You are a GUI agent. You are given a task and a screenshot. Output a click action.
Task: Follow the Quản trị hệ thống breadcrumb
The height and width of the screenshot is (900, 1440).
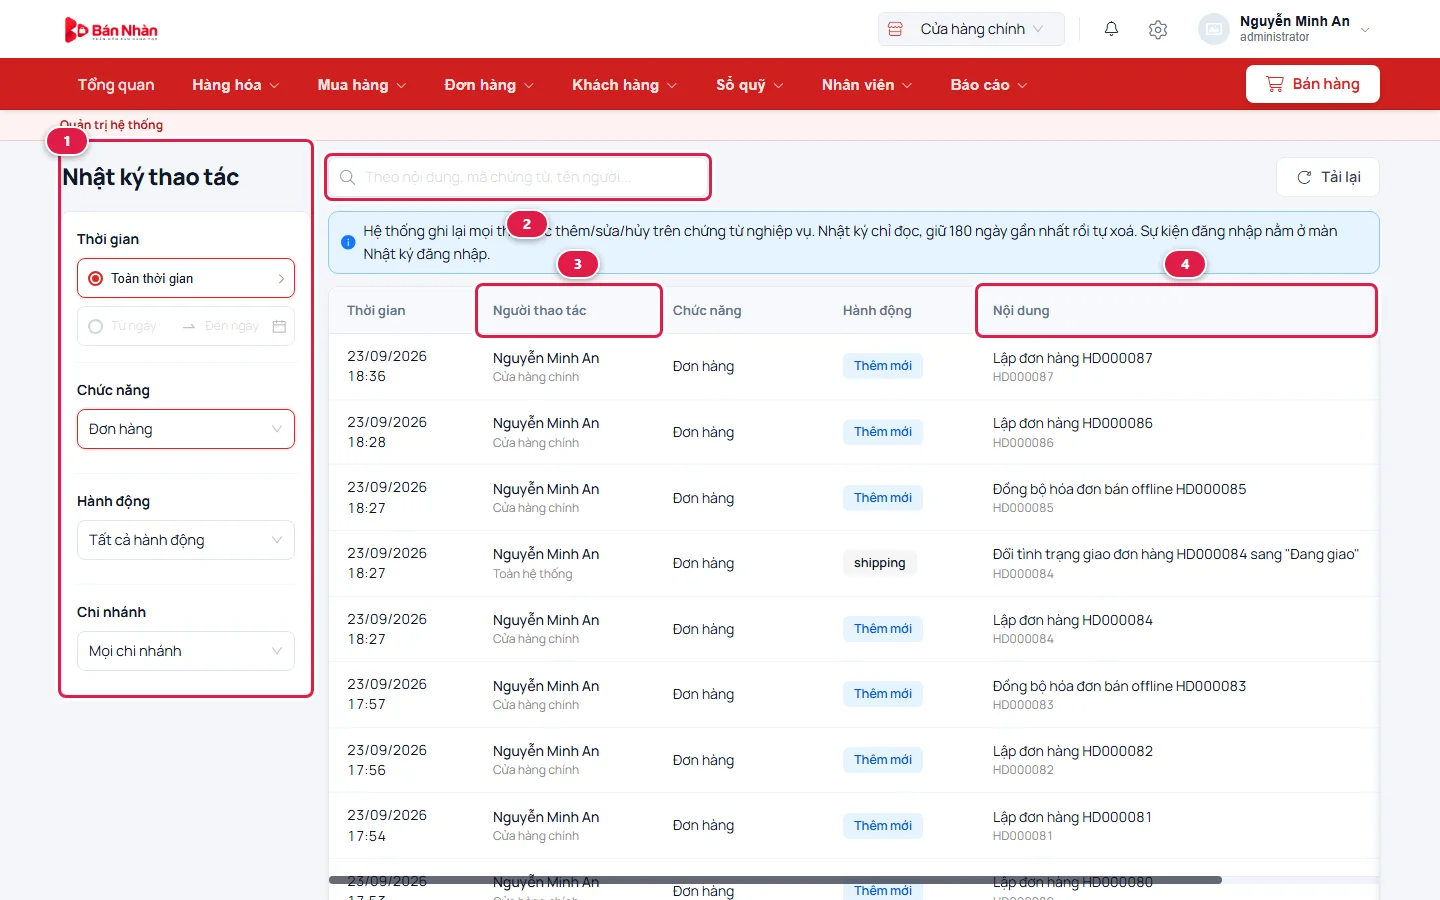click(111, 125)
